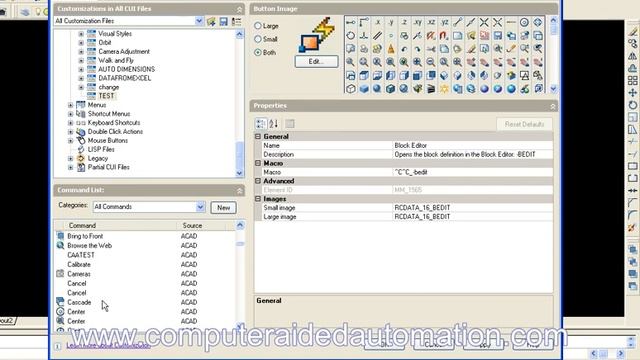Expand the Keyboard Shortcuts node
The width and height of the screenshot is (640, 360).
point(71,123)
